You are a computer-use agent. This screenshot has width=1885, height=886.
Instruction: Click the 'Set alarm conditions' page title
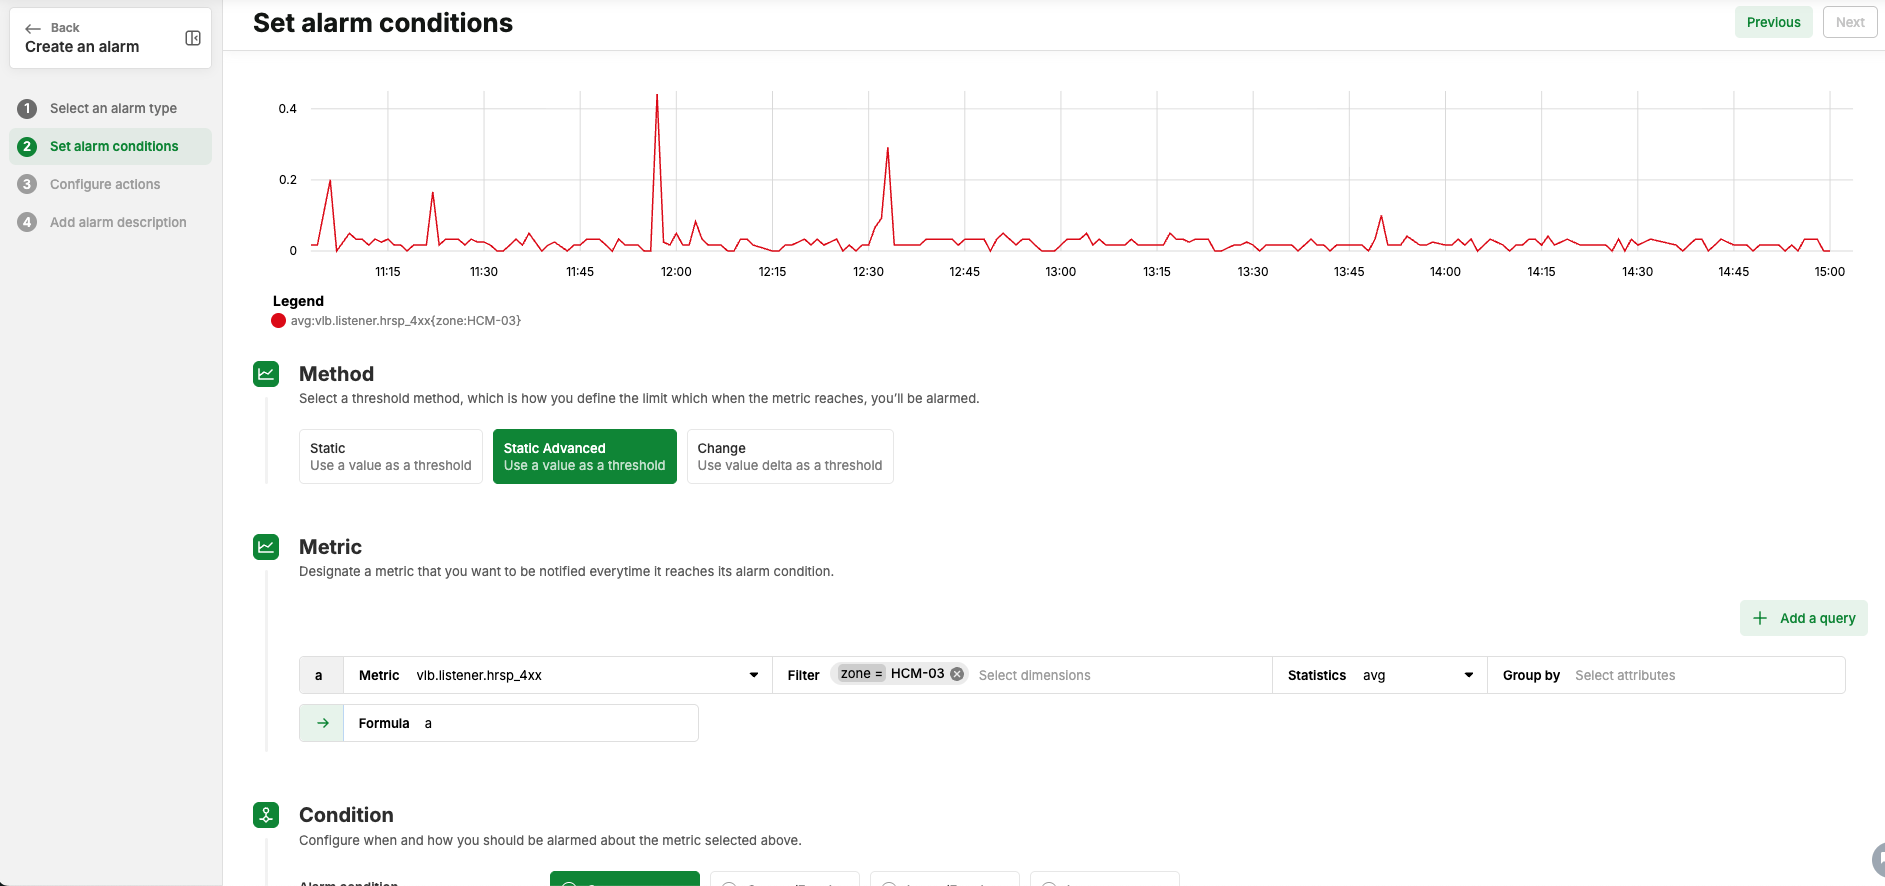(383, 23)
